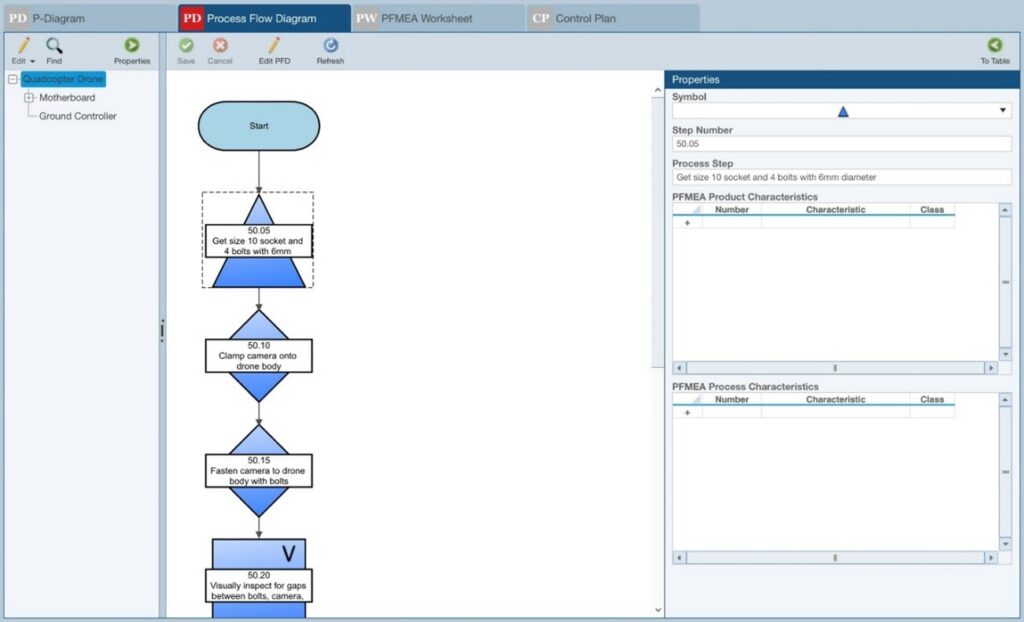
Task: Refresh the process flow diagram
Action: tap(330, 45)
